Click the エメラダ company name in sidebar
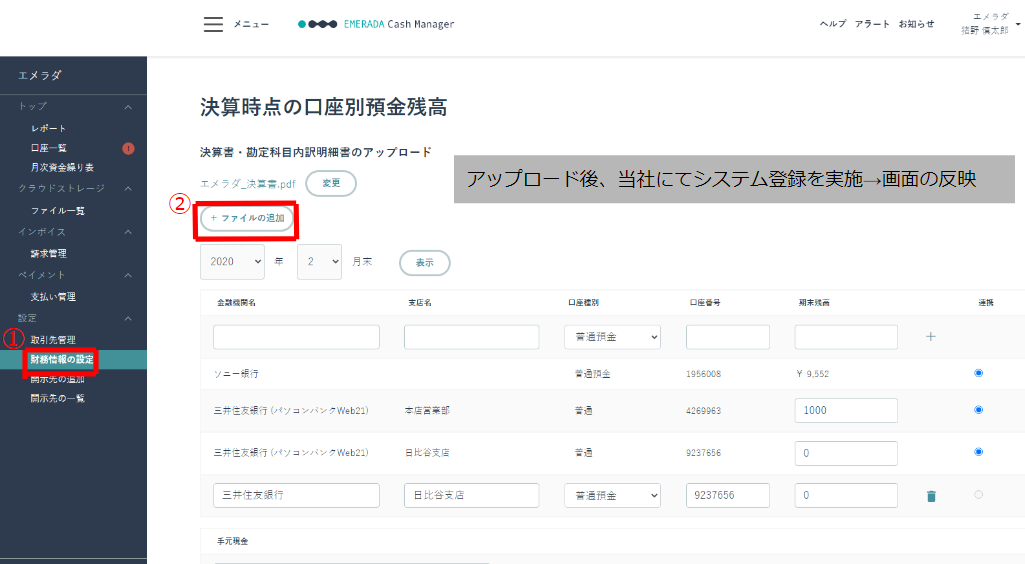Screen dimensions: 1025x564 pos(39,75)
